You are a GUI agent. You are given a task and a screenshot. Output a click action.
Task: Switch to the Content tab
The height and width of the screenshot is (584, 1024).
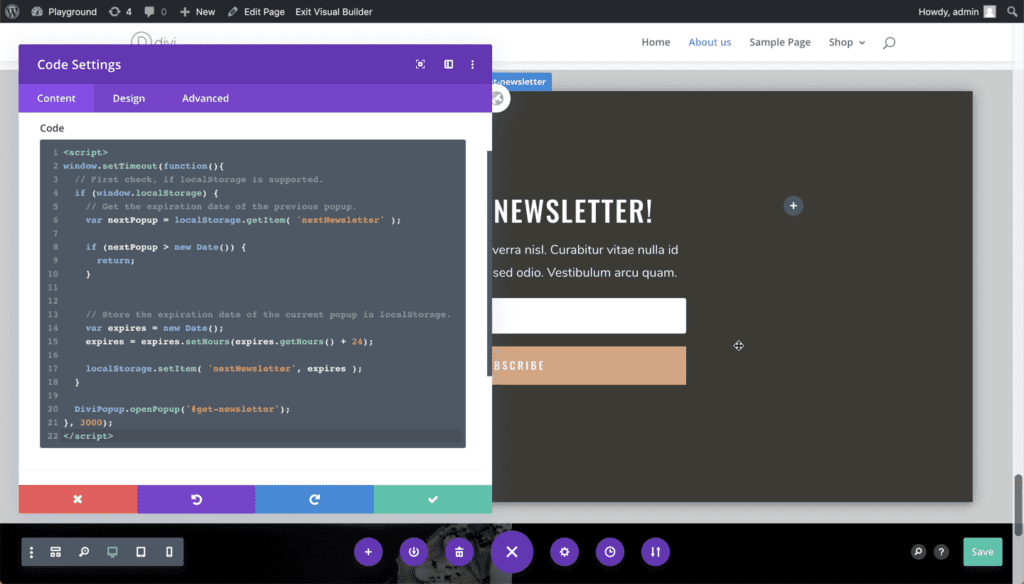[56, 98]
